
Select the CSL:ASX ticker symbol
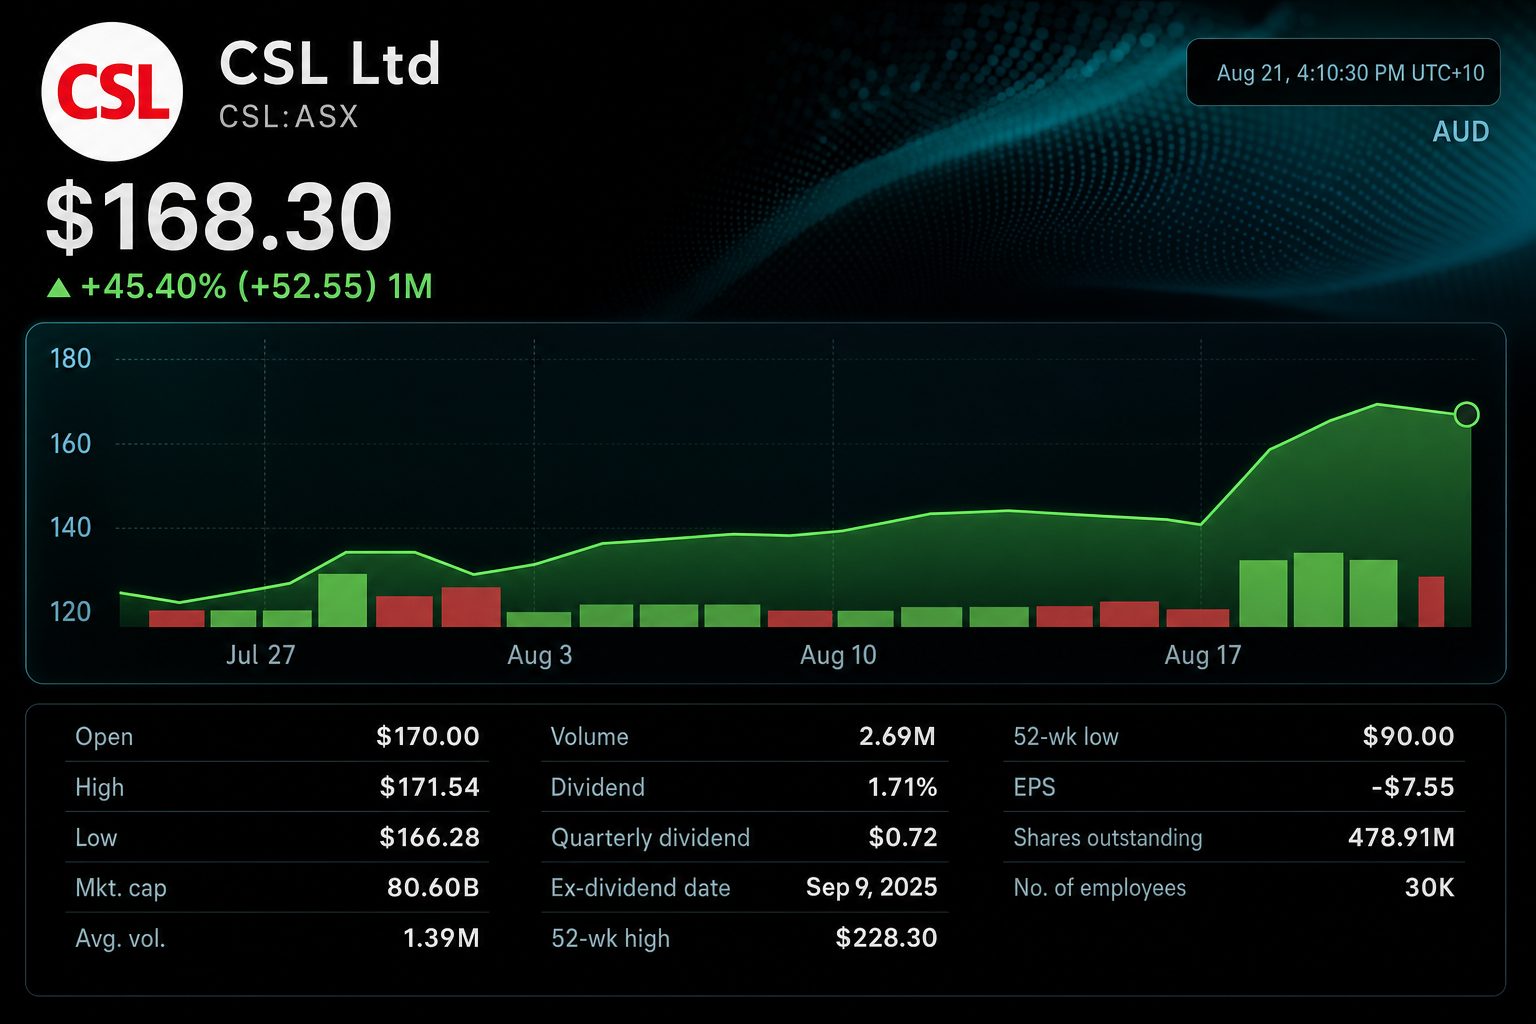288,117
